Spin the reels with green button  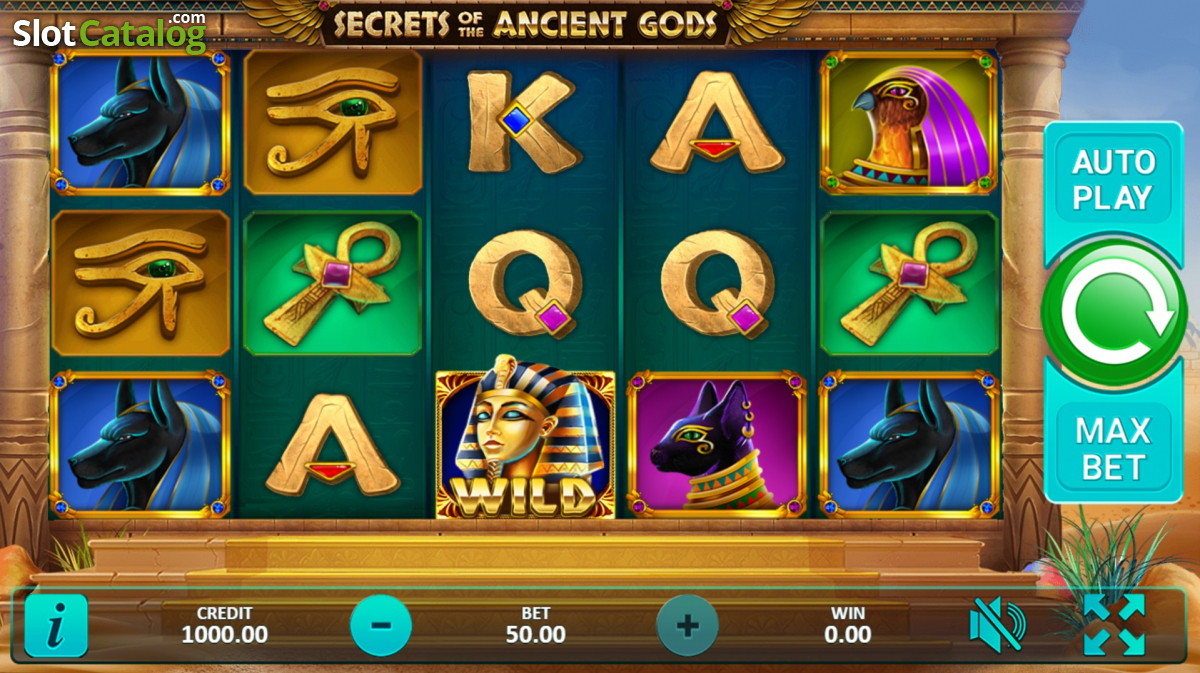pyautogui.click(x=1114, y=313)
